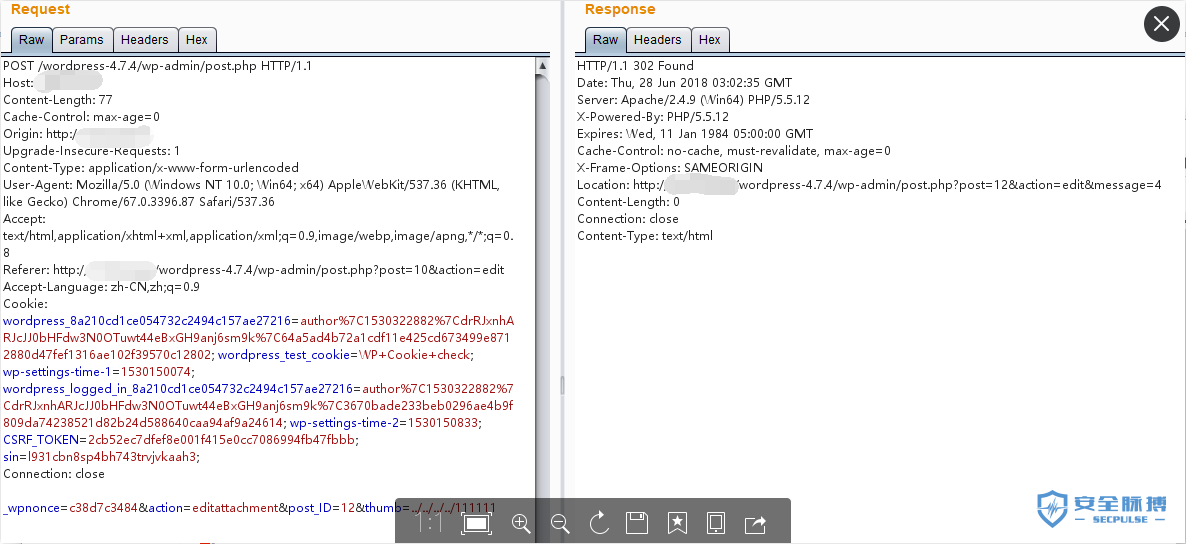The image size is (1186, 544).
Task: Click the 'Accept-Language: zh-CN,zh;q=0.9' line
Action: 101,287
